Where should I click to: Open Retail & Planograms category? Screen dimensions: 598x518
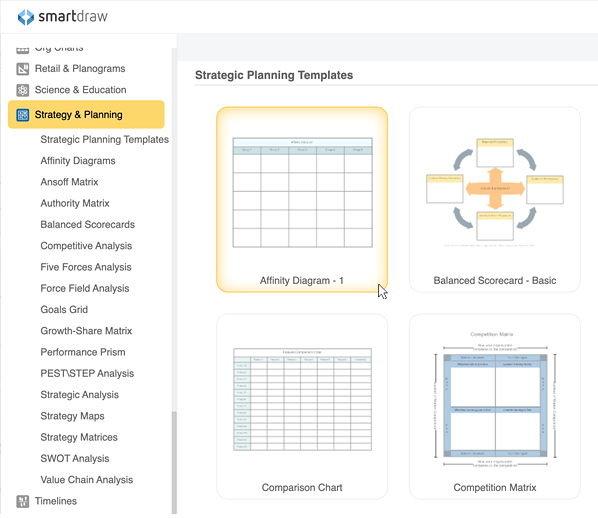coord(80,69)
